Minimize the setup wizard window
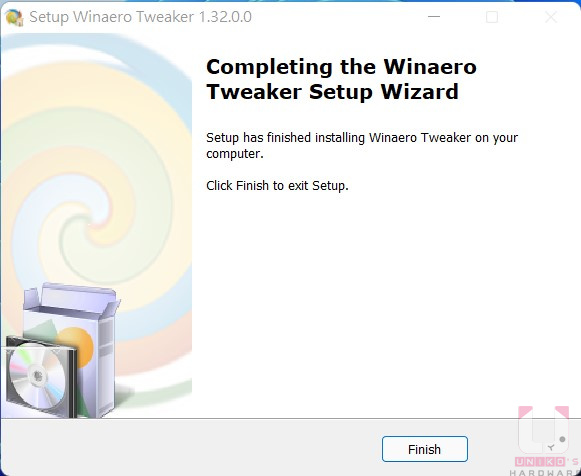Viewport: 581px width, 476px height. [434, 17]
